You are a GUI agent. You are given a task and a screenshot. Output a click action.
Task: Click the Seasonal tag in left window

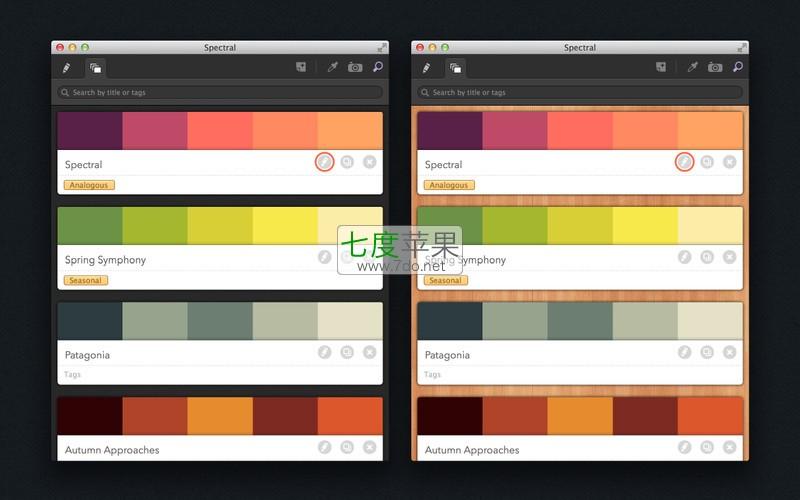(86, 280)
